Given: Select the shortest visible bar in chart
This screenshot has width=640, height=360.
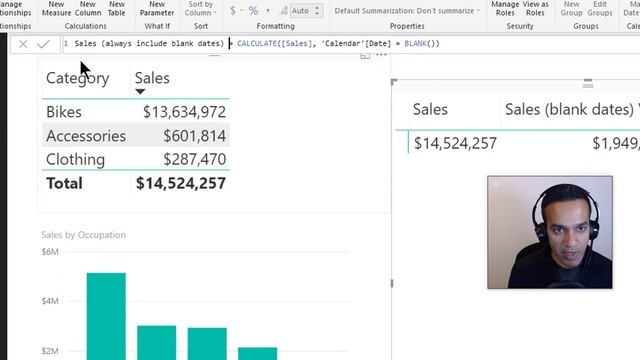Looking at the screenshot, I should point(258,353).
